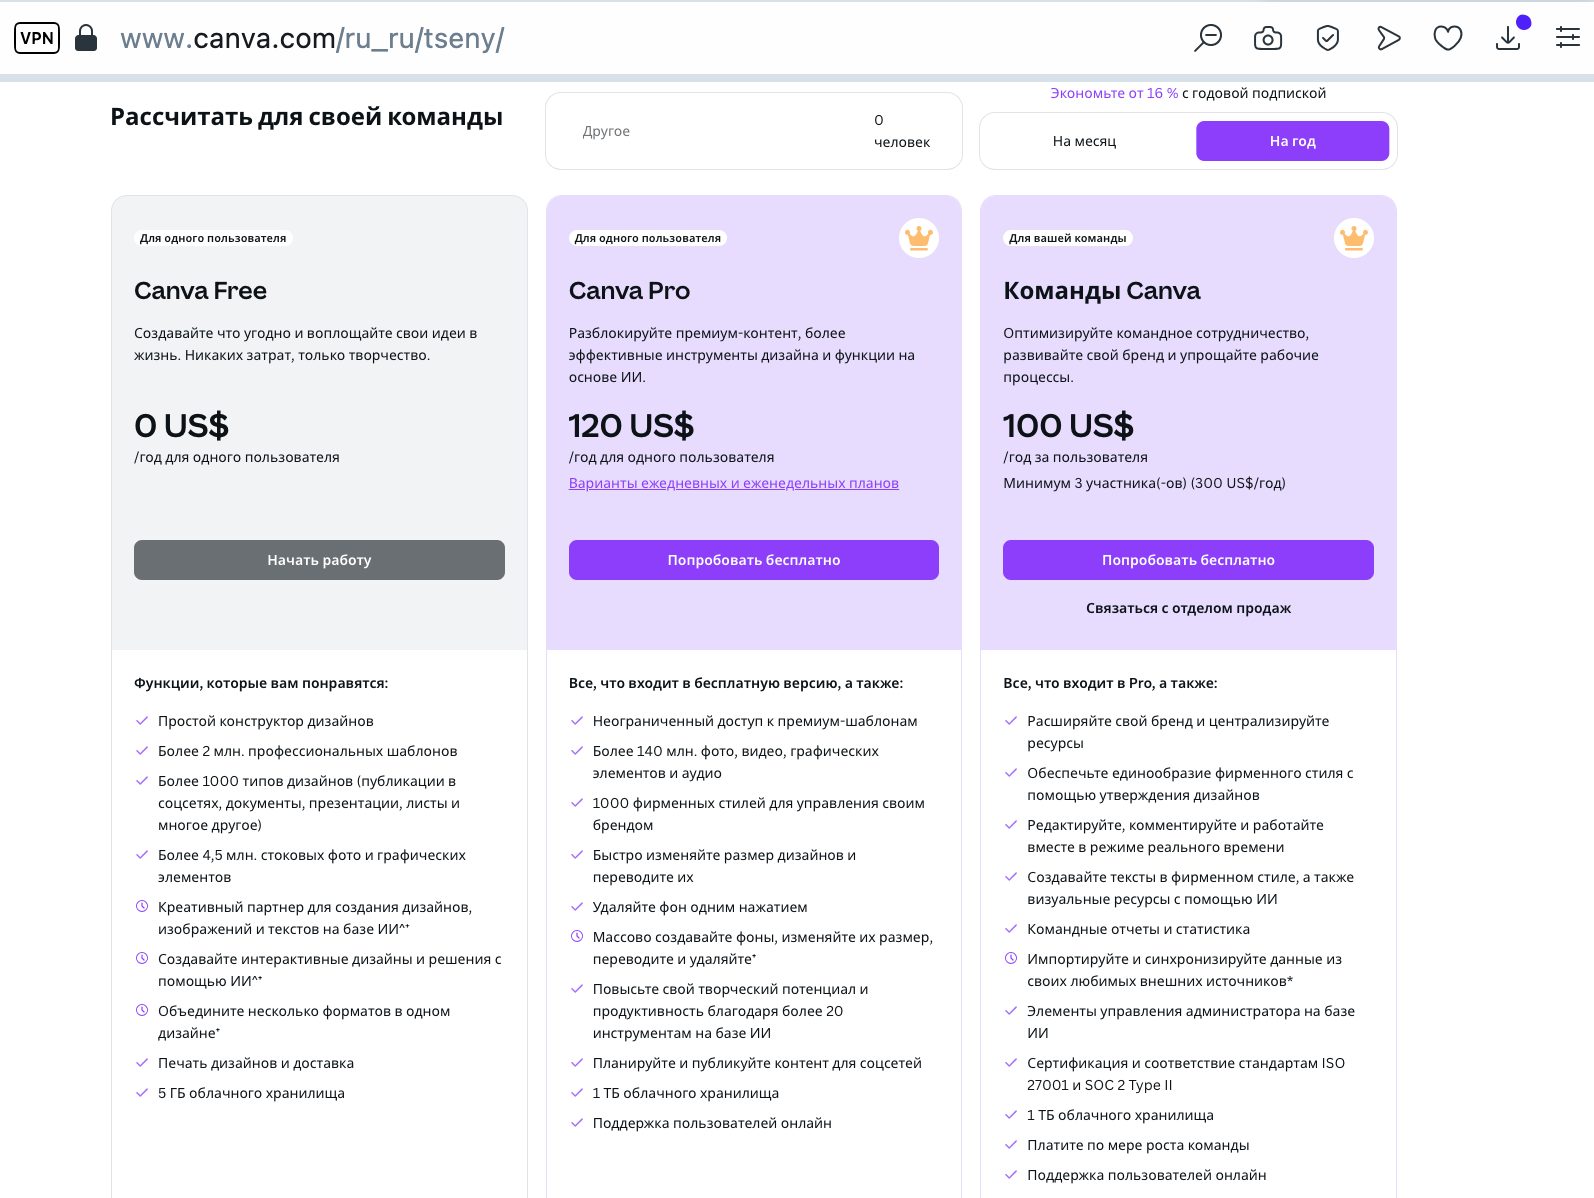Screen dimensions: 1594x1198
Task: Click Связаться с отделом продаж
Action: pos(1188,608)
